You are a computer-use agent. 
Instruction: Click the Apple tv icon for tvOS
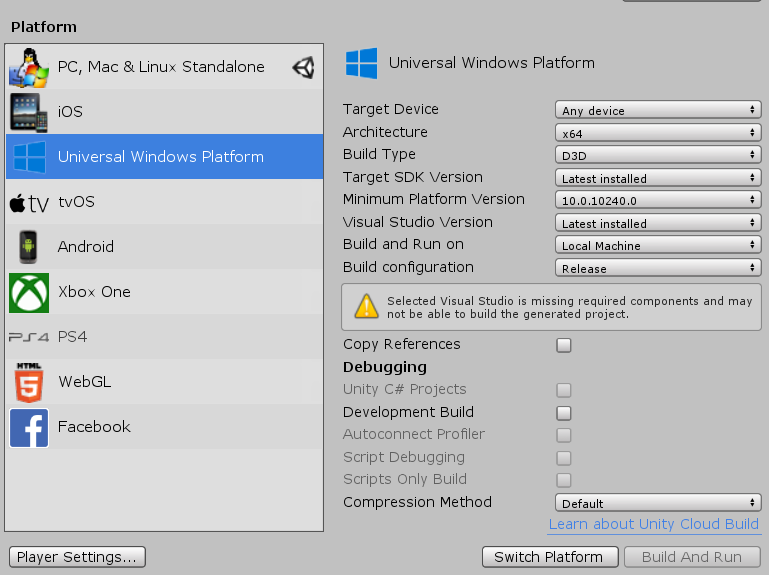(x=29, y=203)
